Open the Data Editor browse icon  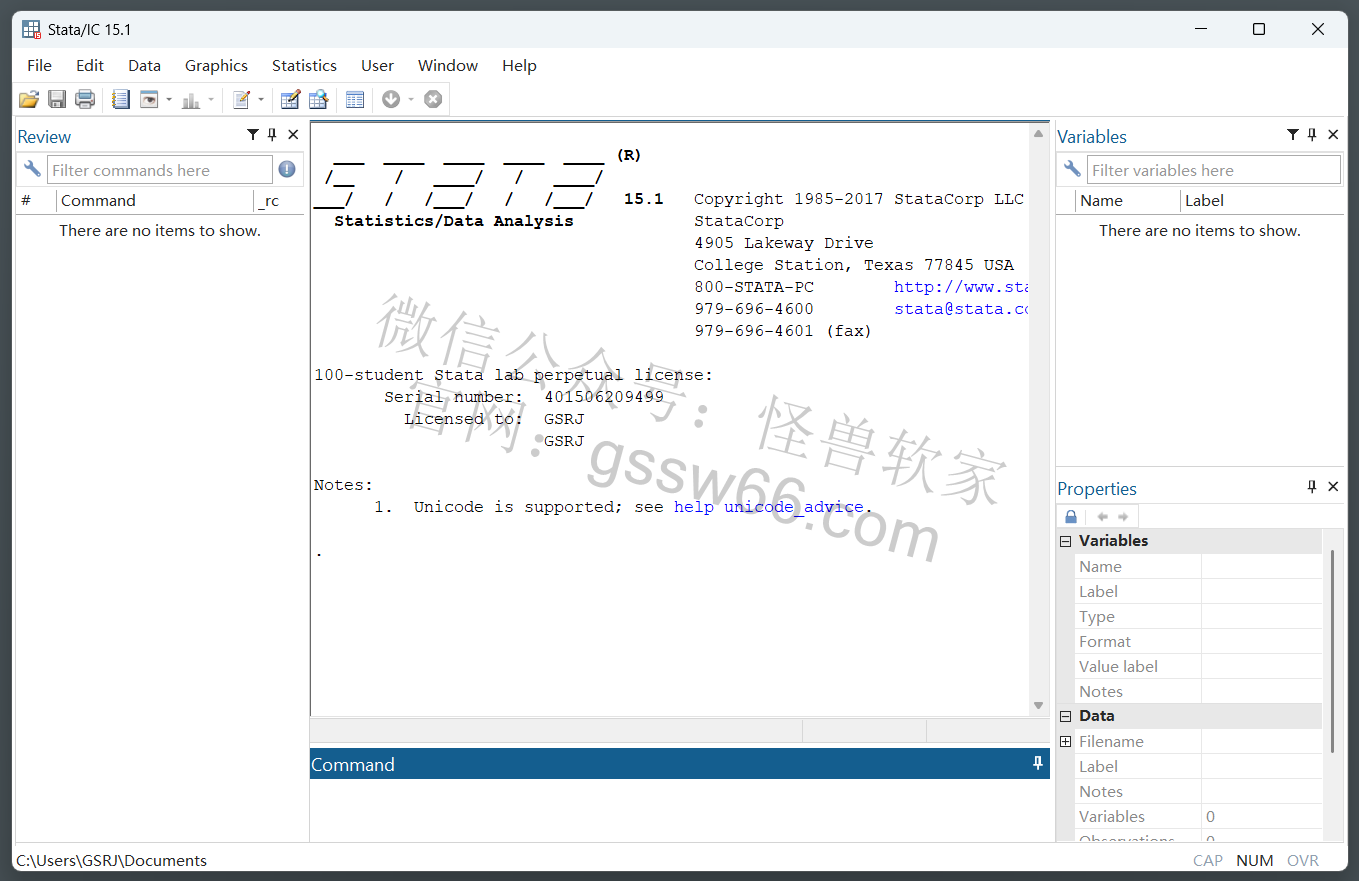(319, 99)
